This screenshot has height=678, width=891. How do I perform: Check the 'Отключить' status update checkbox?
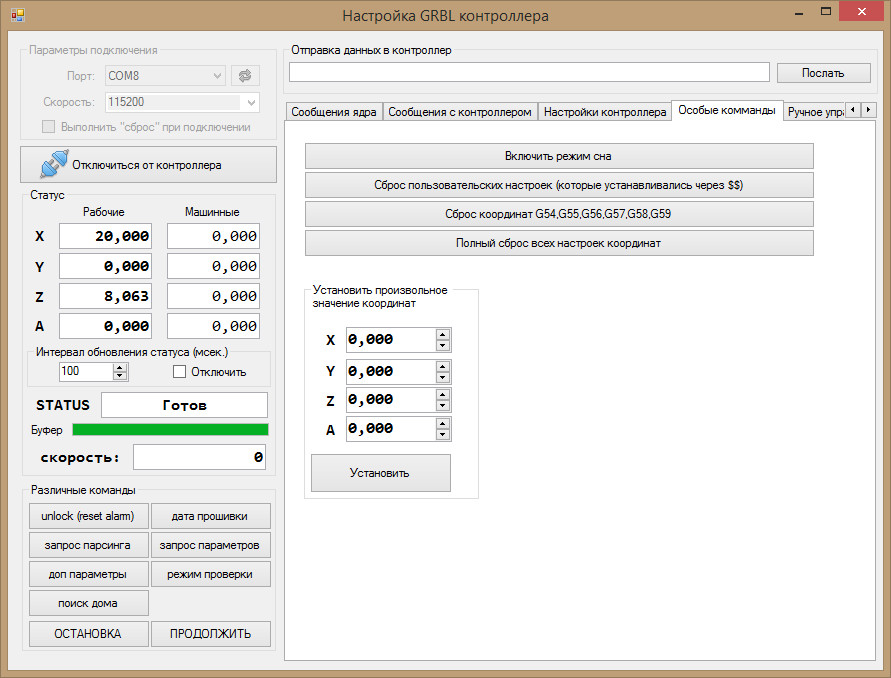click(179, 372)
